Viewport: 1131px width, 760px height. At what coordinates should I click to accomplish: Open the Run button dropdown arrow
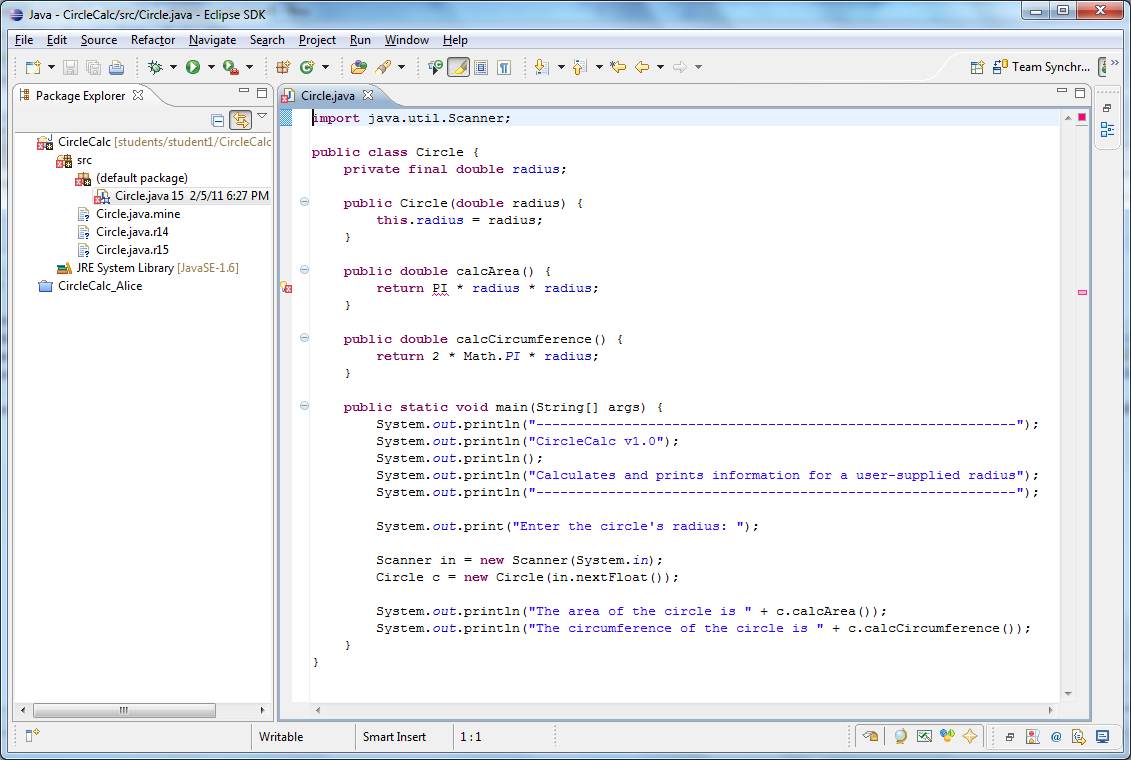point(211,67)
